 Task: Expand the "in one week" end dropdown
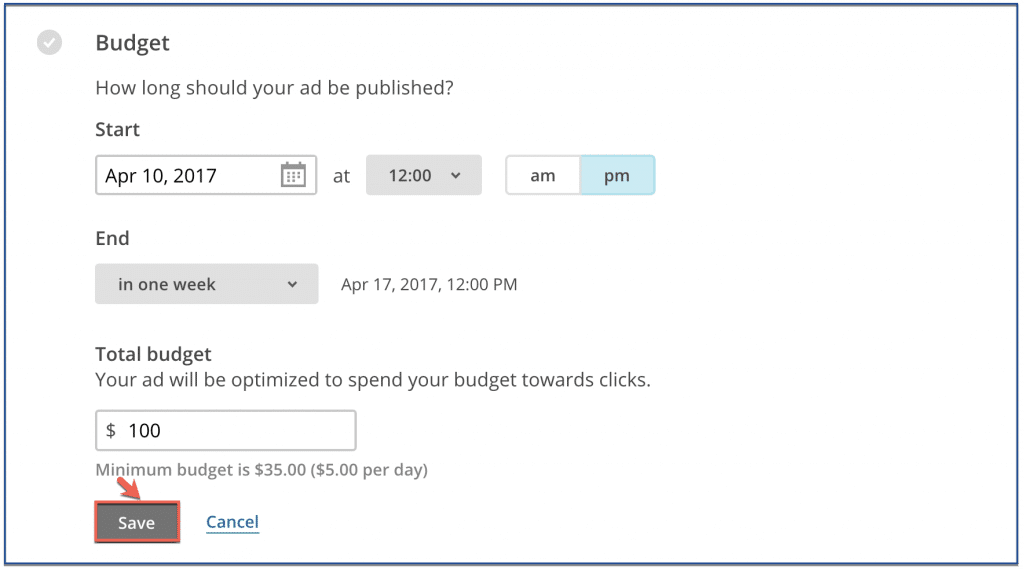[x=206, y=284]
